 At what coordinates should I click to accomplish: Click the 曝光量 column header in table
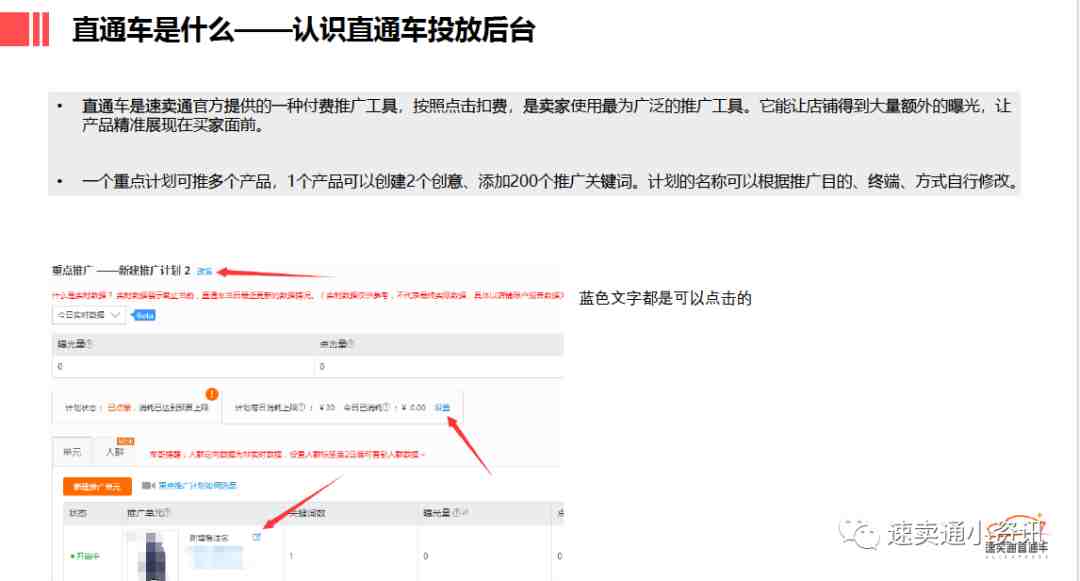tap(436, 514)
